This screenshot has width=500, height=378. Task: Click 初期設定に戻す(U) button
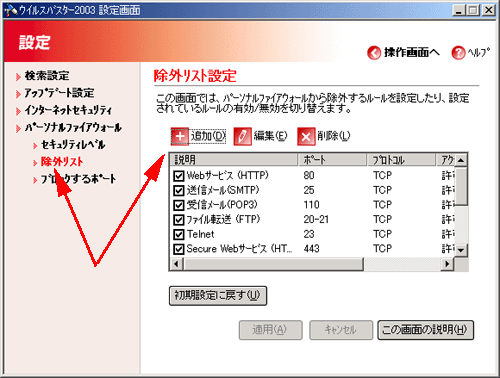pos(218,295)
